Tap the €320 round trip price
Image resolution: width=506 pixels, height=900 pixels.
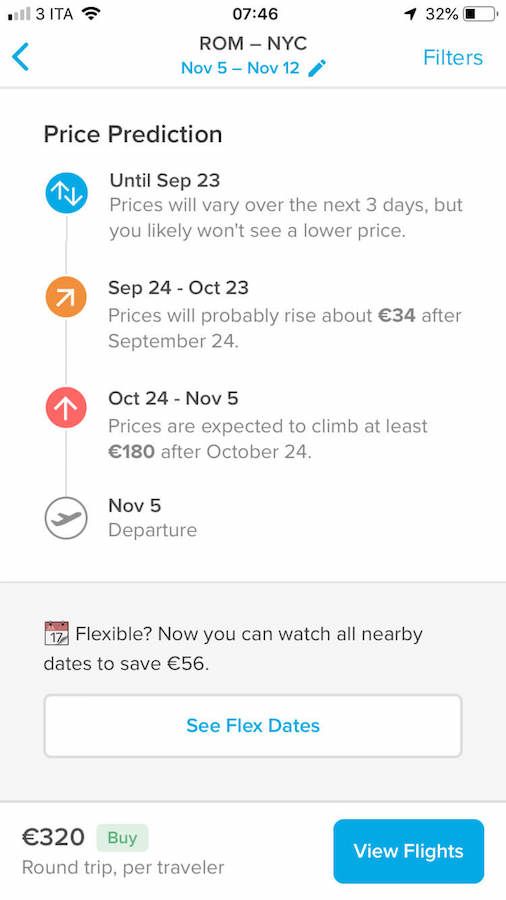click(x=53, y=837)
